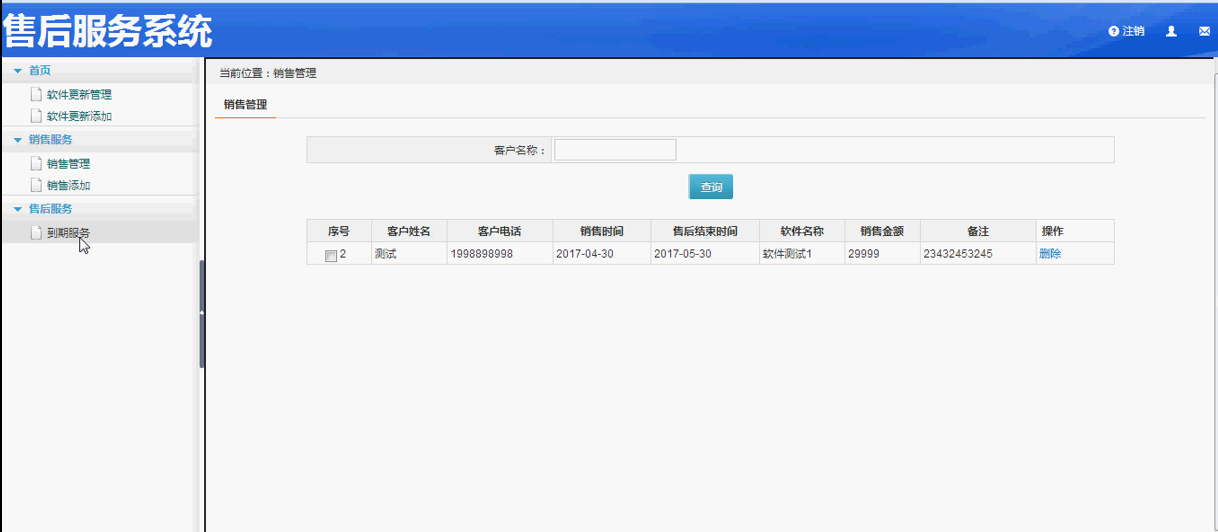Click 删除 link for 测试 row

pyautogui.click(x=1050, y=254)
